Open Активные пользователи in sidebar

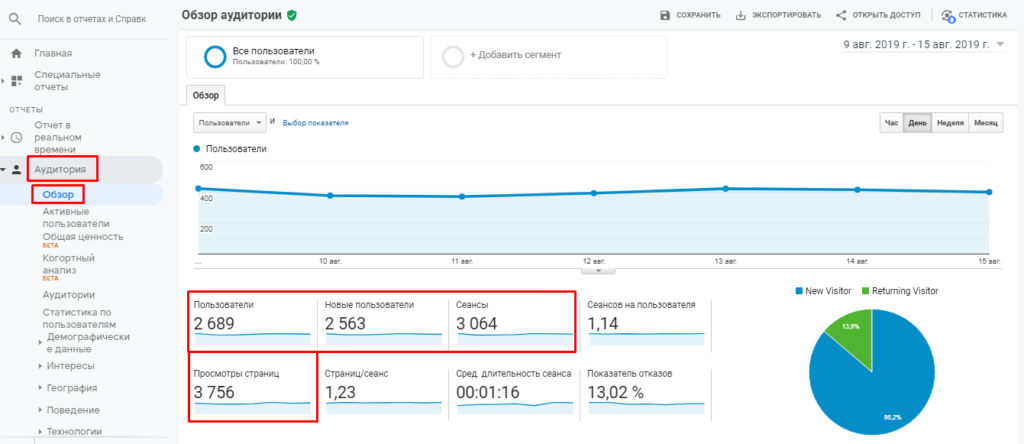[x=76, y=217]
